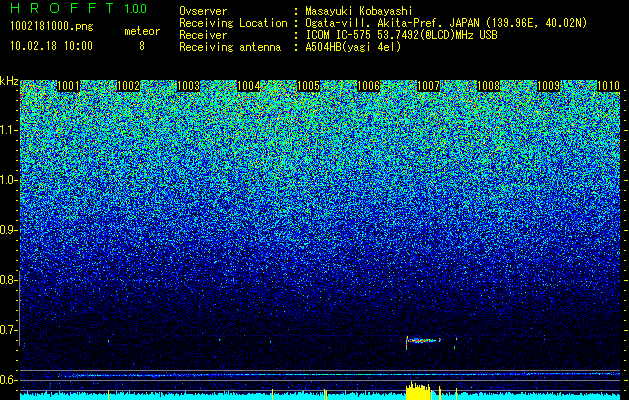Click the date stamp 10.02.18 10:00
The height and width of the screenshot is (400, 629).
[51, 46]
